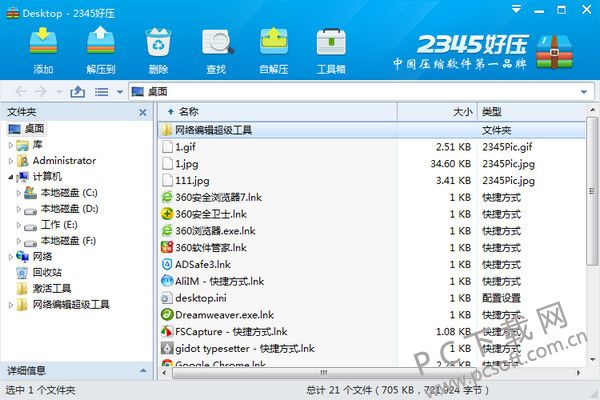Sort by 类型 column header
The image size is (600, 400).
point(532,112)
